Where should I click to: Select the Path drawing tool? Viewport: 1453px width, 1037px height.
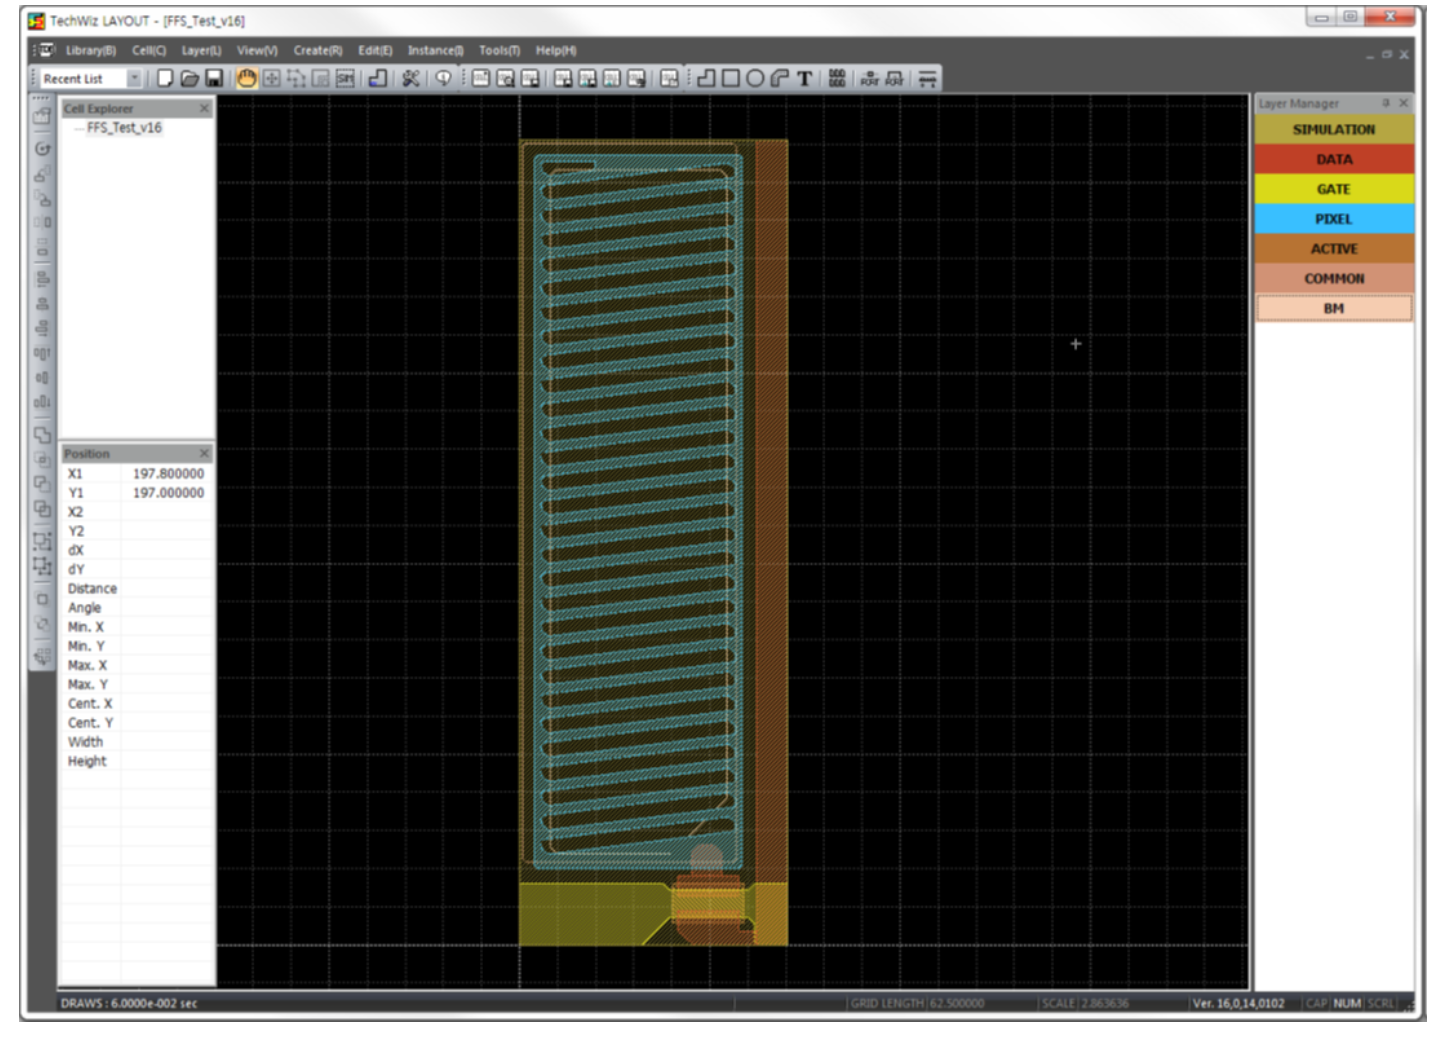click(779, 78)
